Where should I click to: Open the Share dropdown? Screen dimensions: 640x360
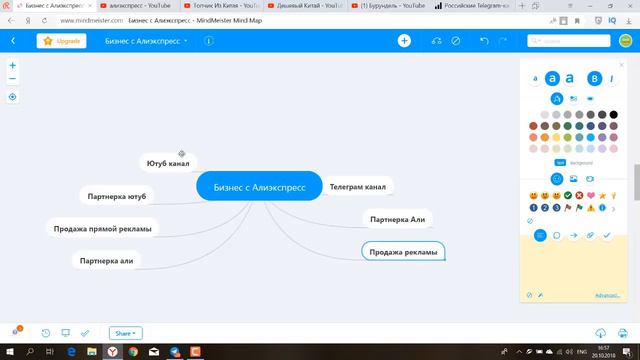click(x=125, y=333)
